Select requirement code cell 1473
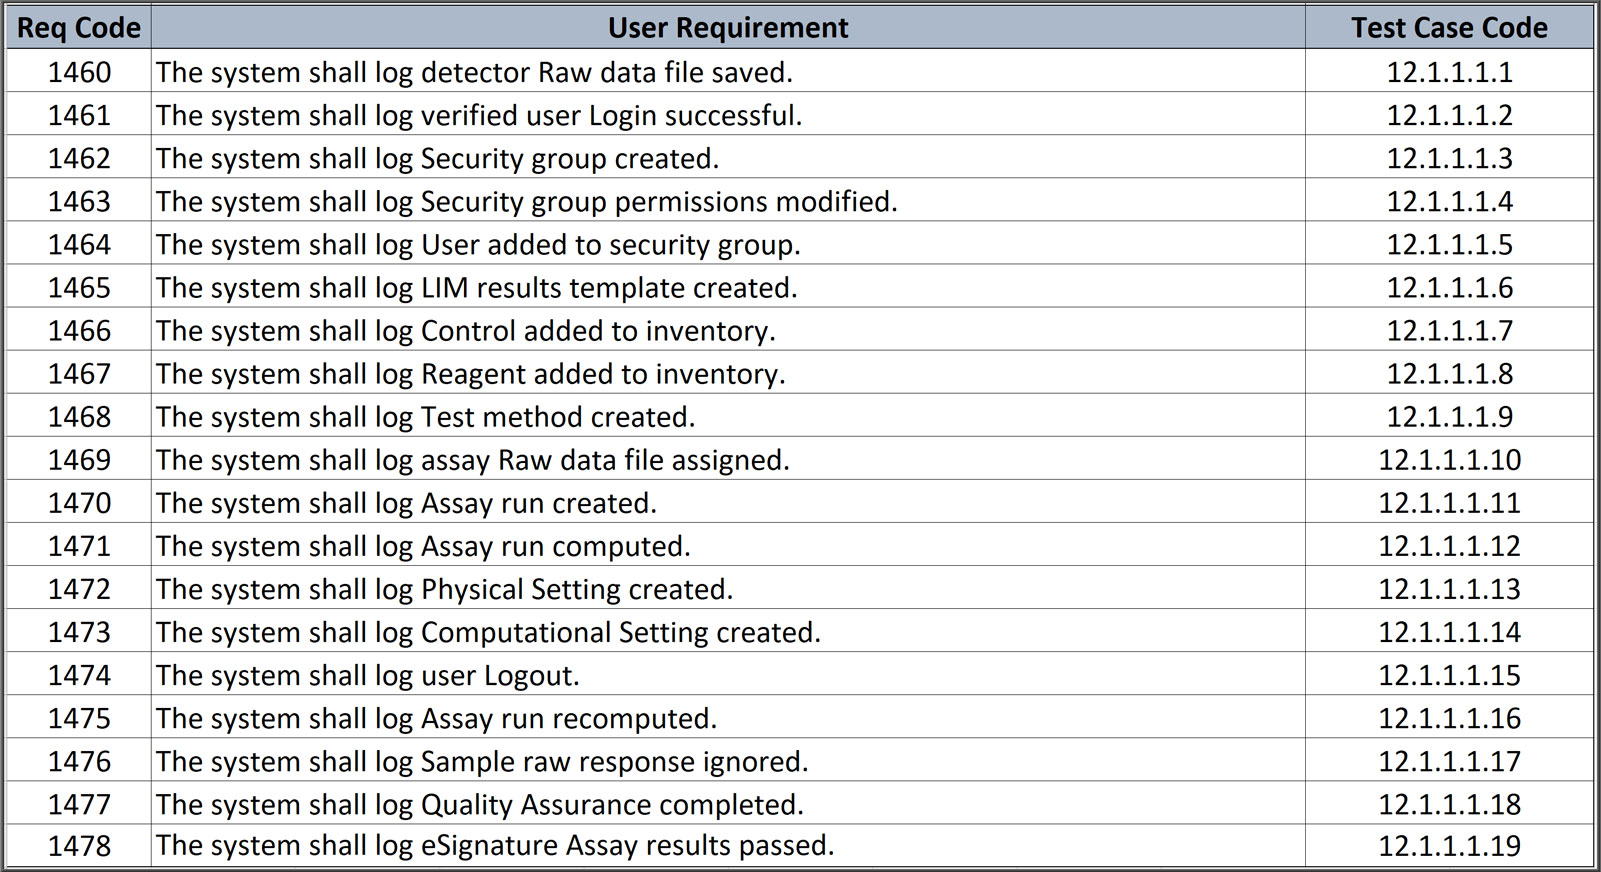Image resolution: width=1601 pixels, height=872 pixels. coord(79,630)
